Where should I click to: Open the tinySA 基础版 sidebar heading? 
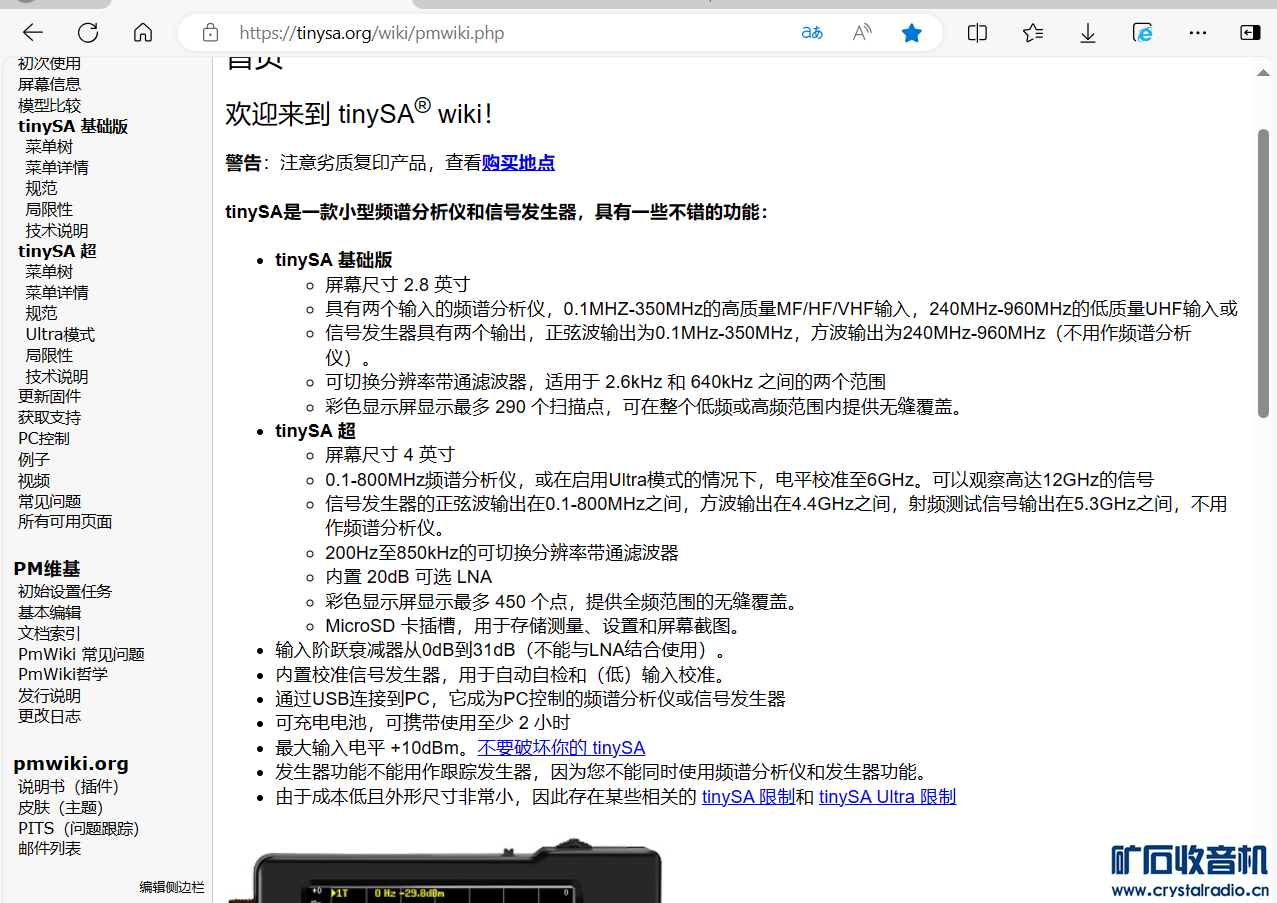point(73,127)
